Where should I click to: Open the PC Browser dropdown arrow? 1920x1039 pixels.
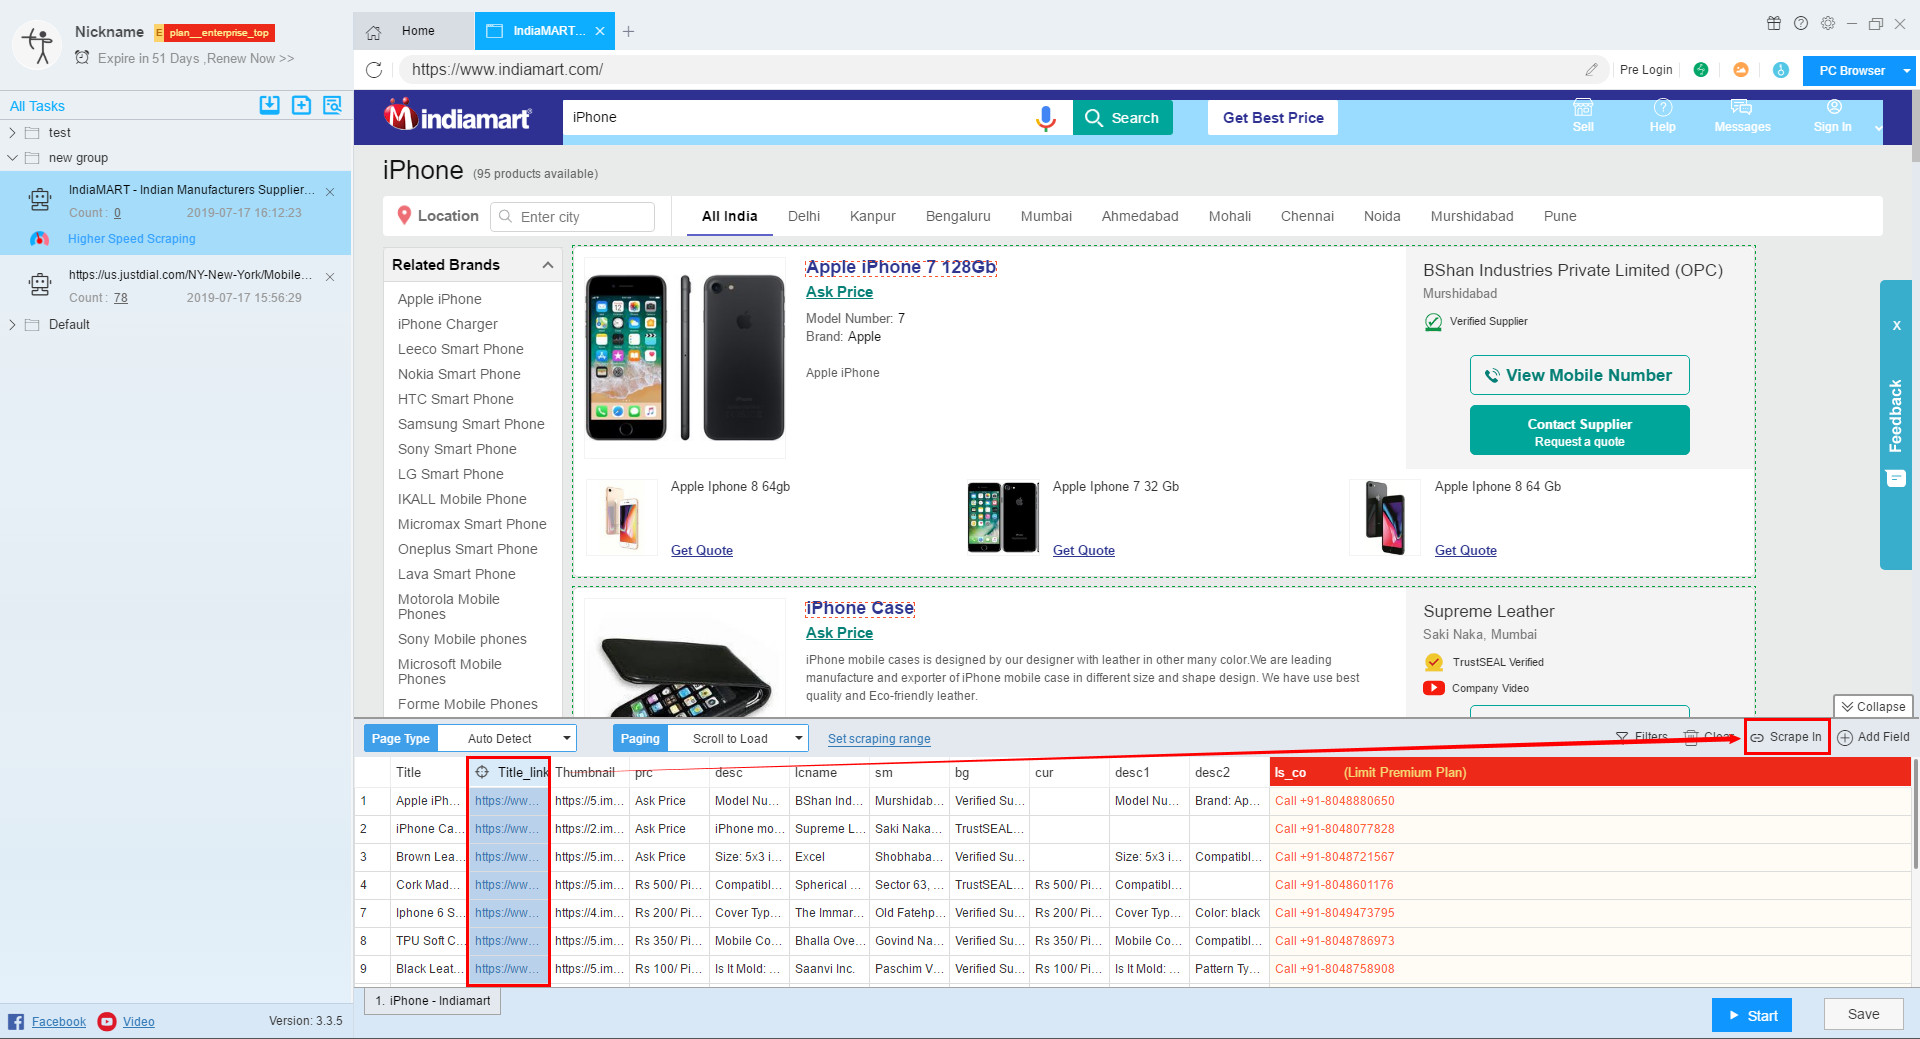[x=1907, y=71]
